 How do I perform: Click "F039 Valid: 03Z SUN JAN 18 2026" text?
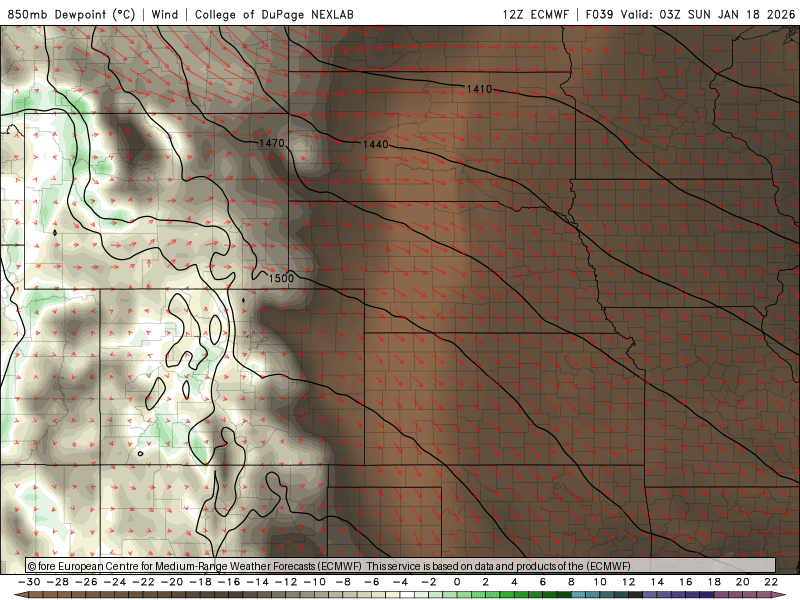[x=690, y=14]
